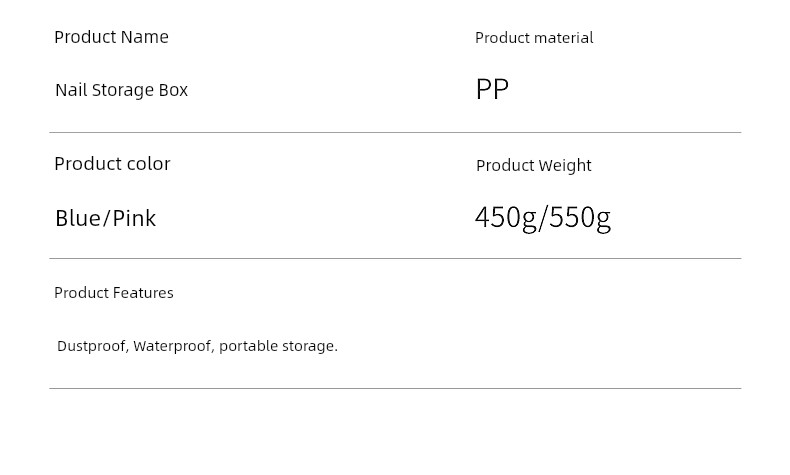Click the word Storage in product name

pos(123,91)
